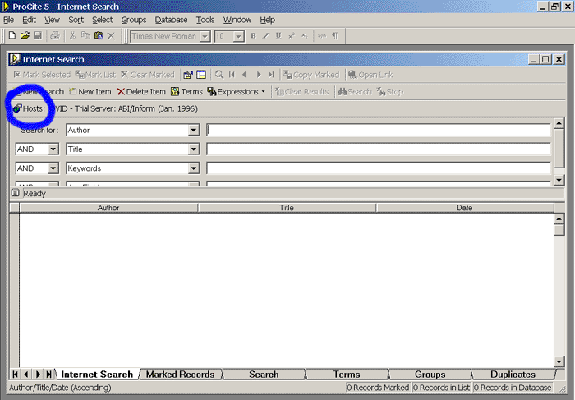
Task: Click search pane scrollbar down arrow
Action: (x=559, y=180)
